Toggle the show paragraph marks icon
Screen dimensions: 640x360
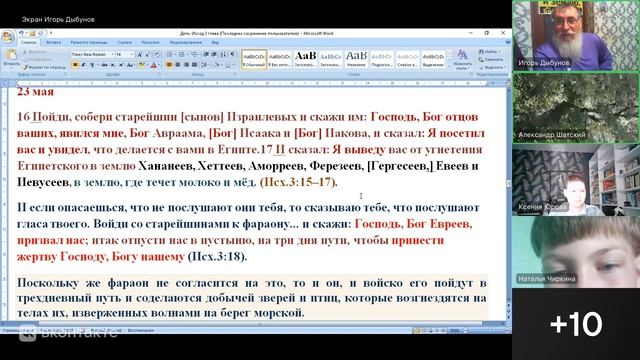click(232, 54)
